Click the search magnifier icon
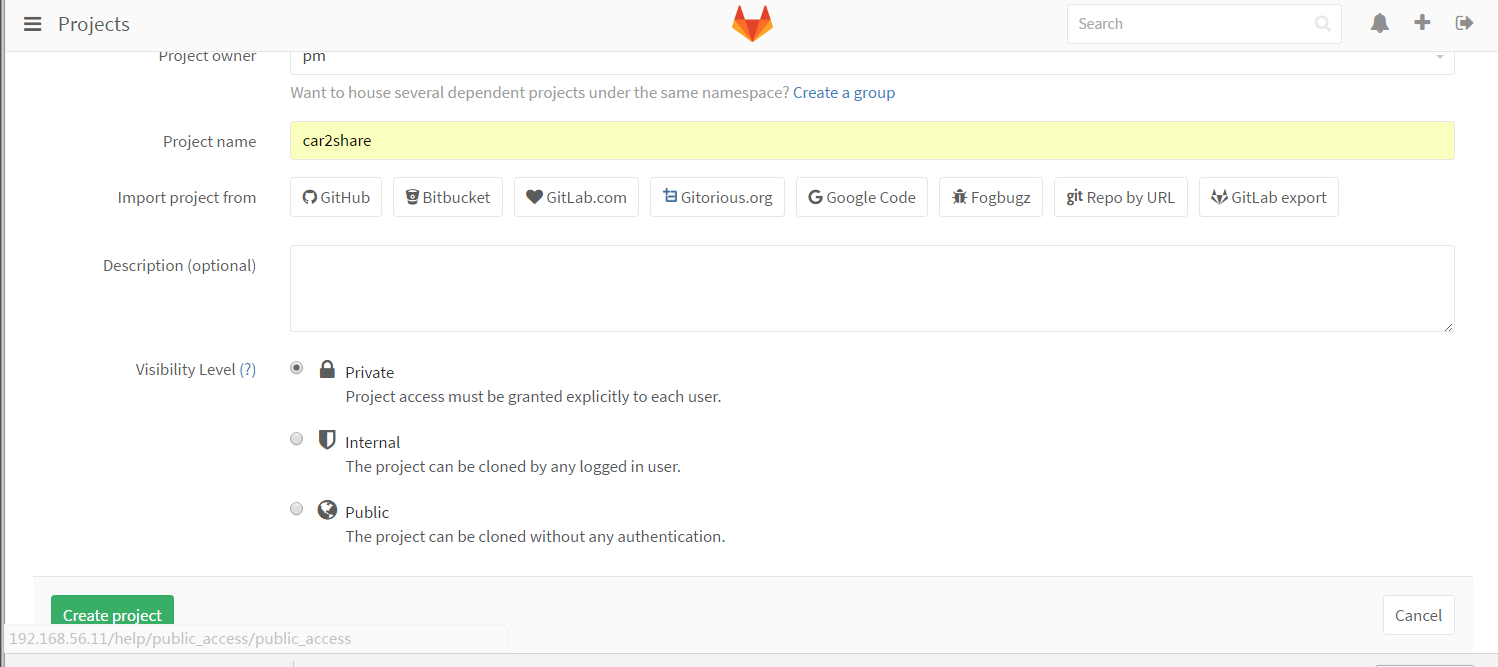This screenshot has width=1498, height=667. tap(1322, 24)
